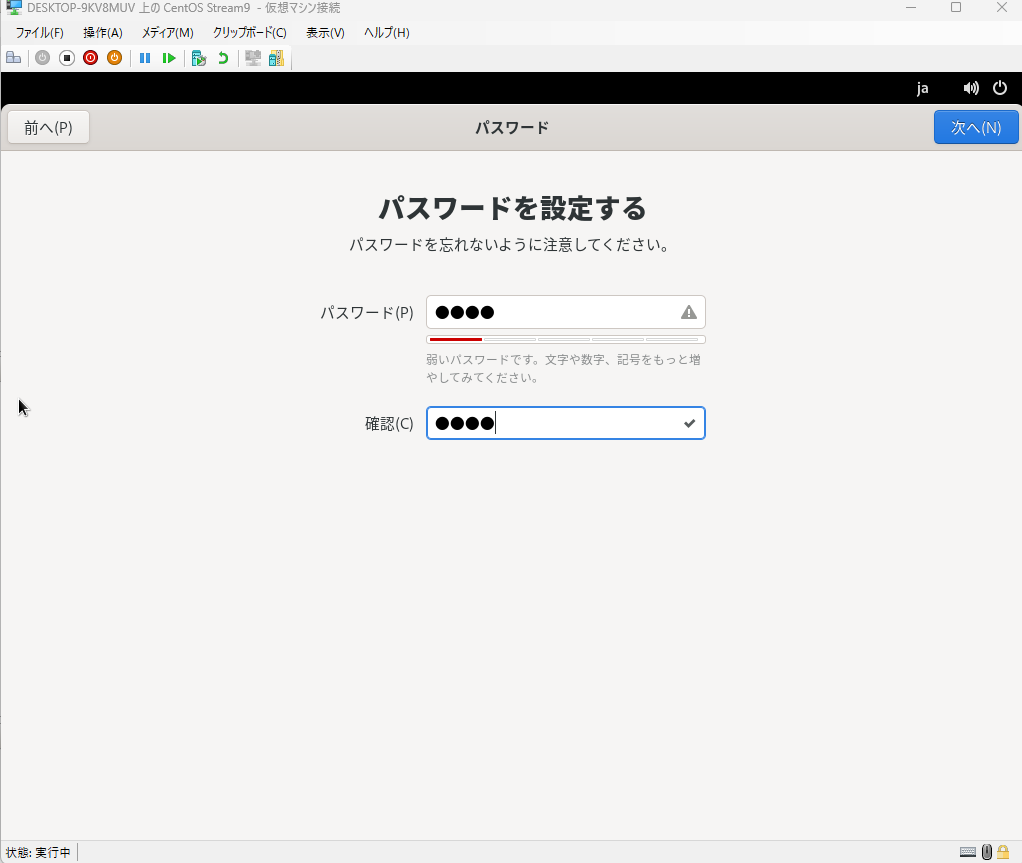Image resolution: width=1022 pixels, height=863 pixels.
Task: Go back with the 前へ(P) button
Action: (48, 127)
